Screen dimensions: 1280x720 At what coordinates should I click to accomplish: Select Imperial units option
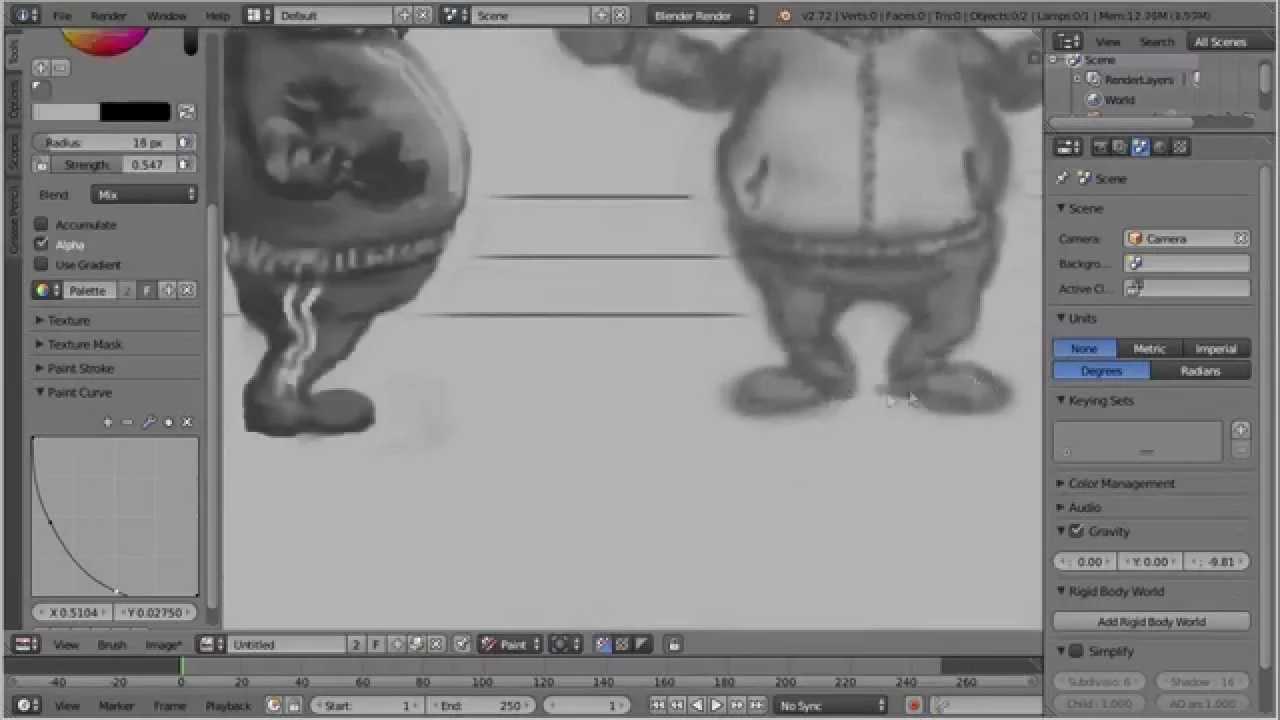pos(1216,349)
